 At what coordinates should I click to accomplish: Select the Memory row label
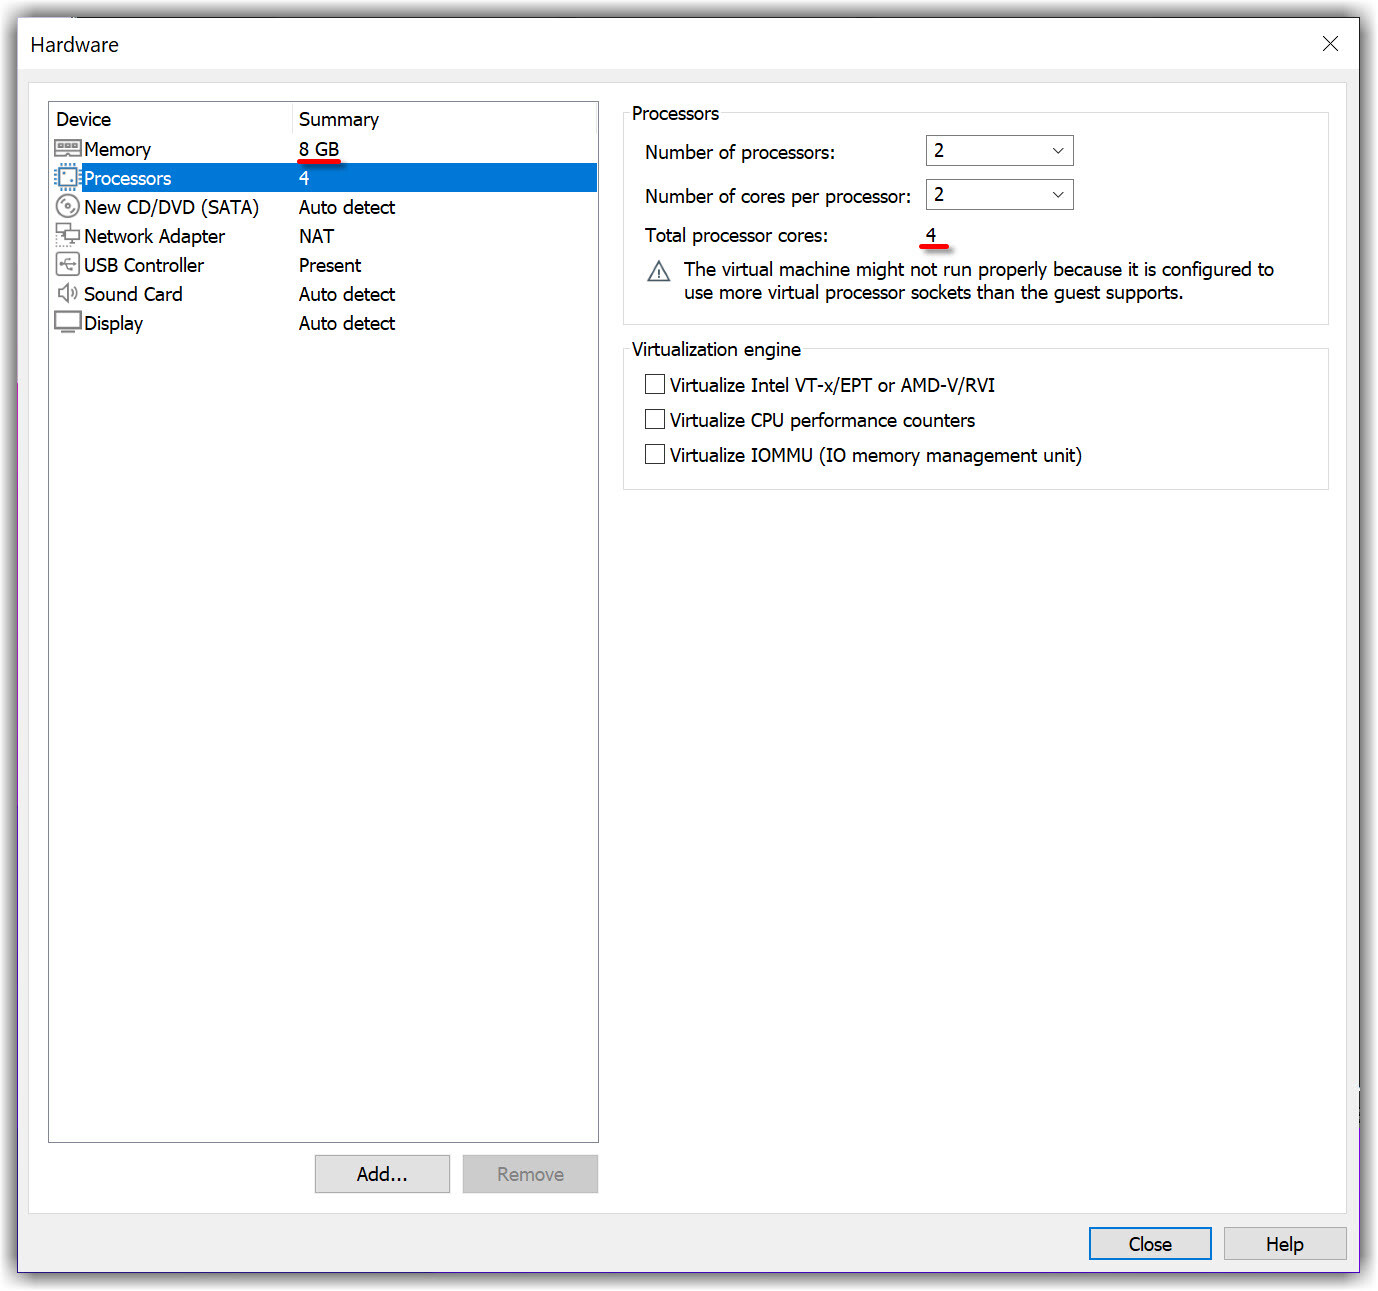pyautogui.click(x=117, y=150)
